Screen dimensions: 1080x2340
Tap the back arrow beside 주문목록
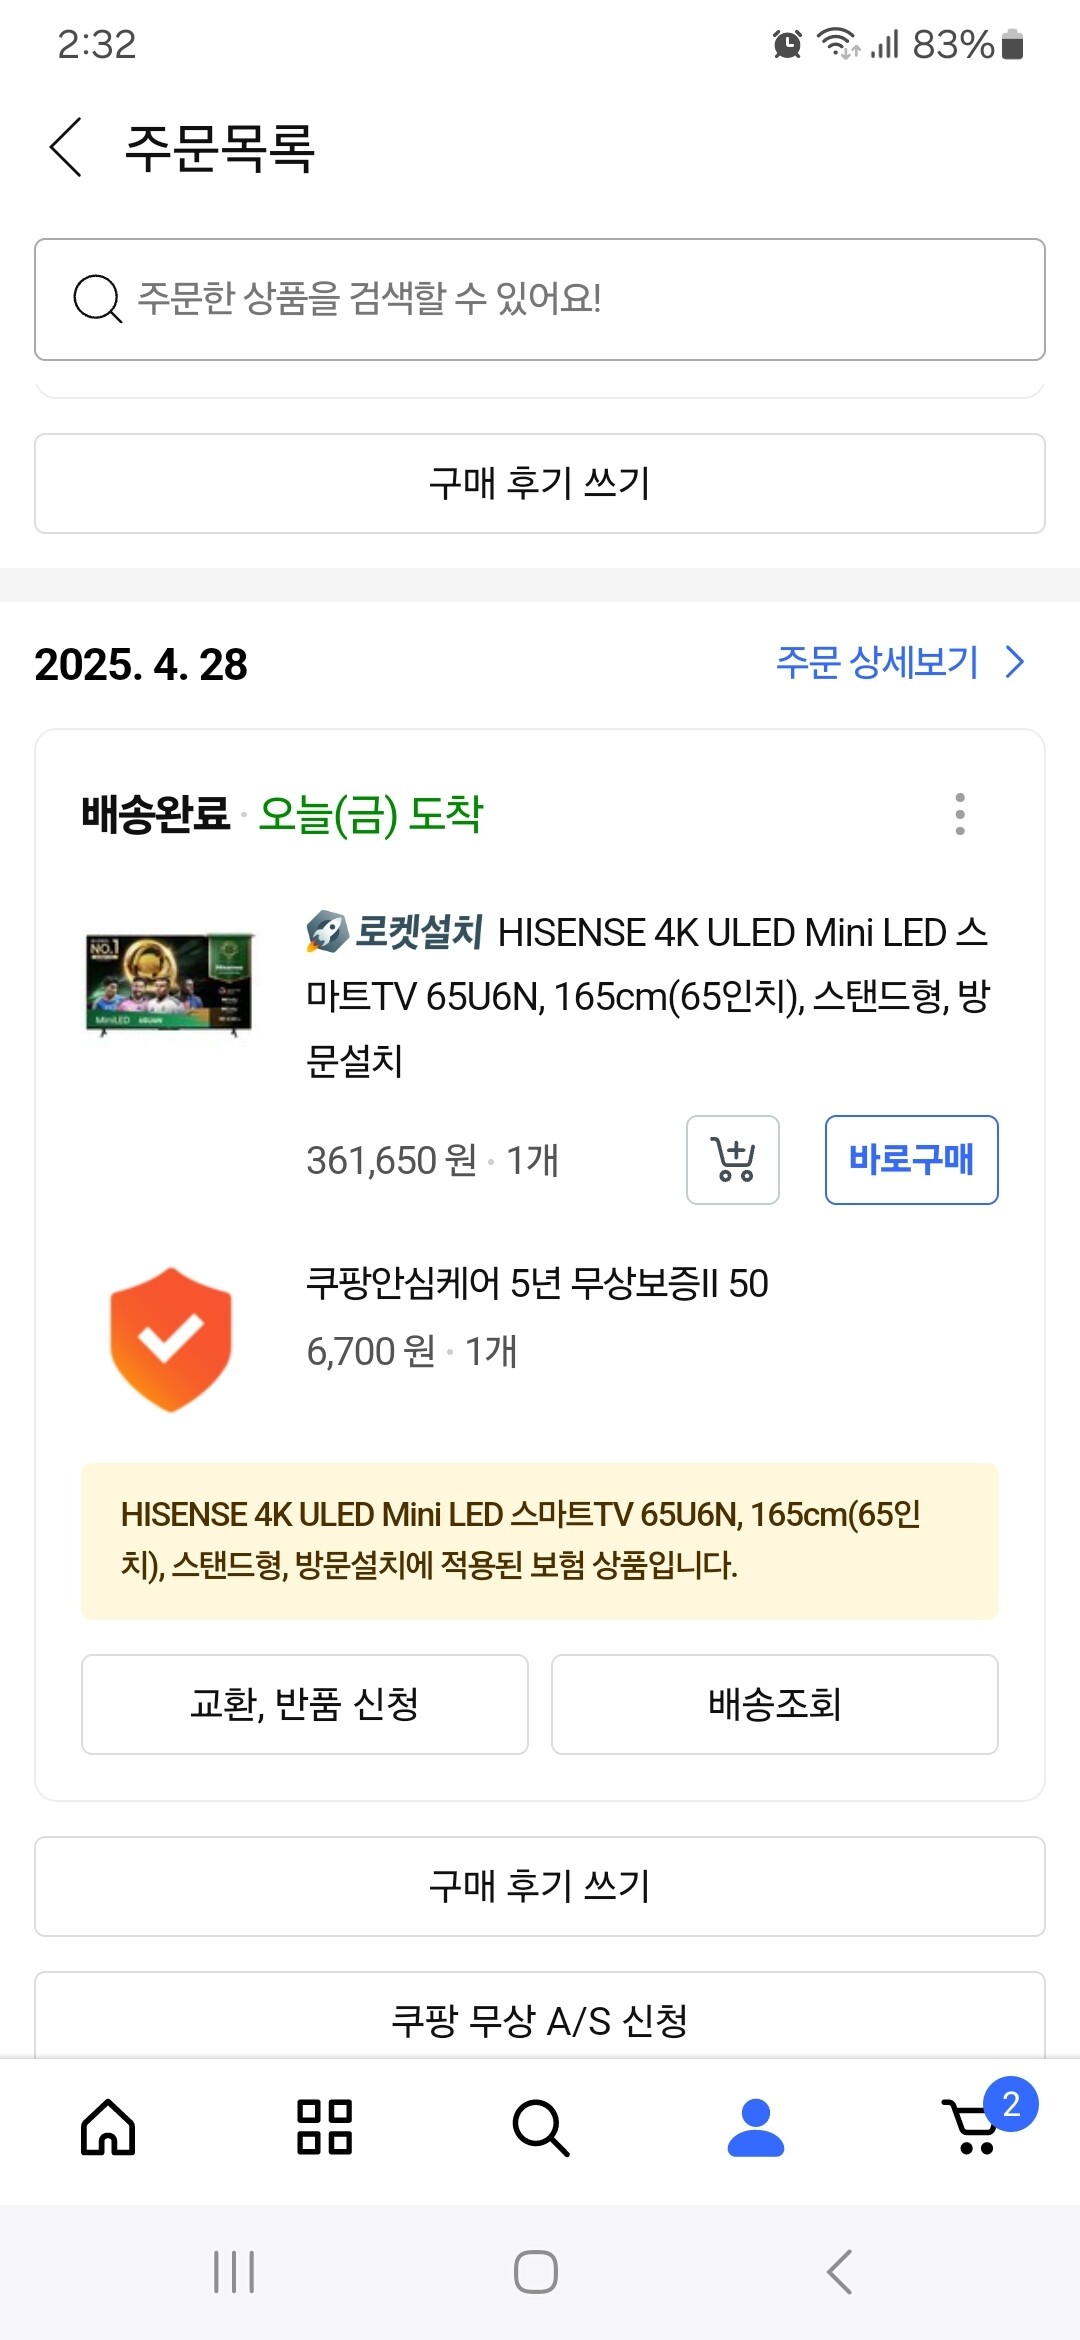pyautogui.click(x=66, y=147)
